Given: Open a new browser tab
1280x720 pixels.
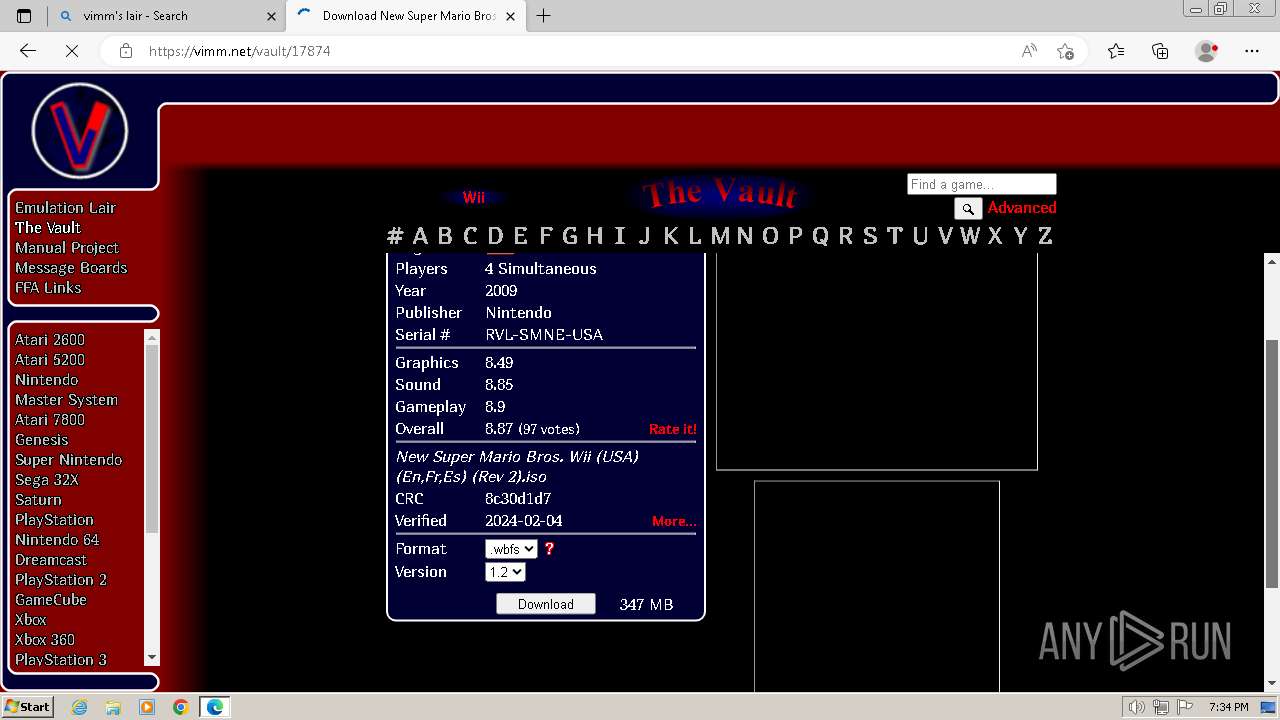Looking at the screenshot, I should [x=544, y=16].
